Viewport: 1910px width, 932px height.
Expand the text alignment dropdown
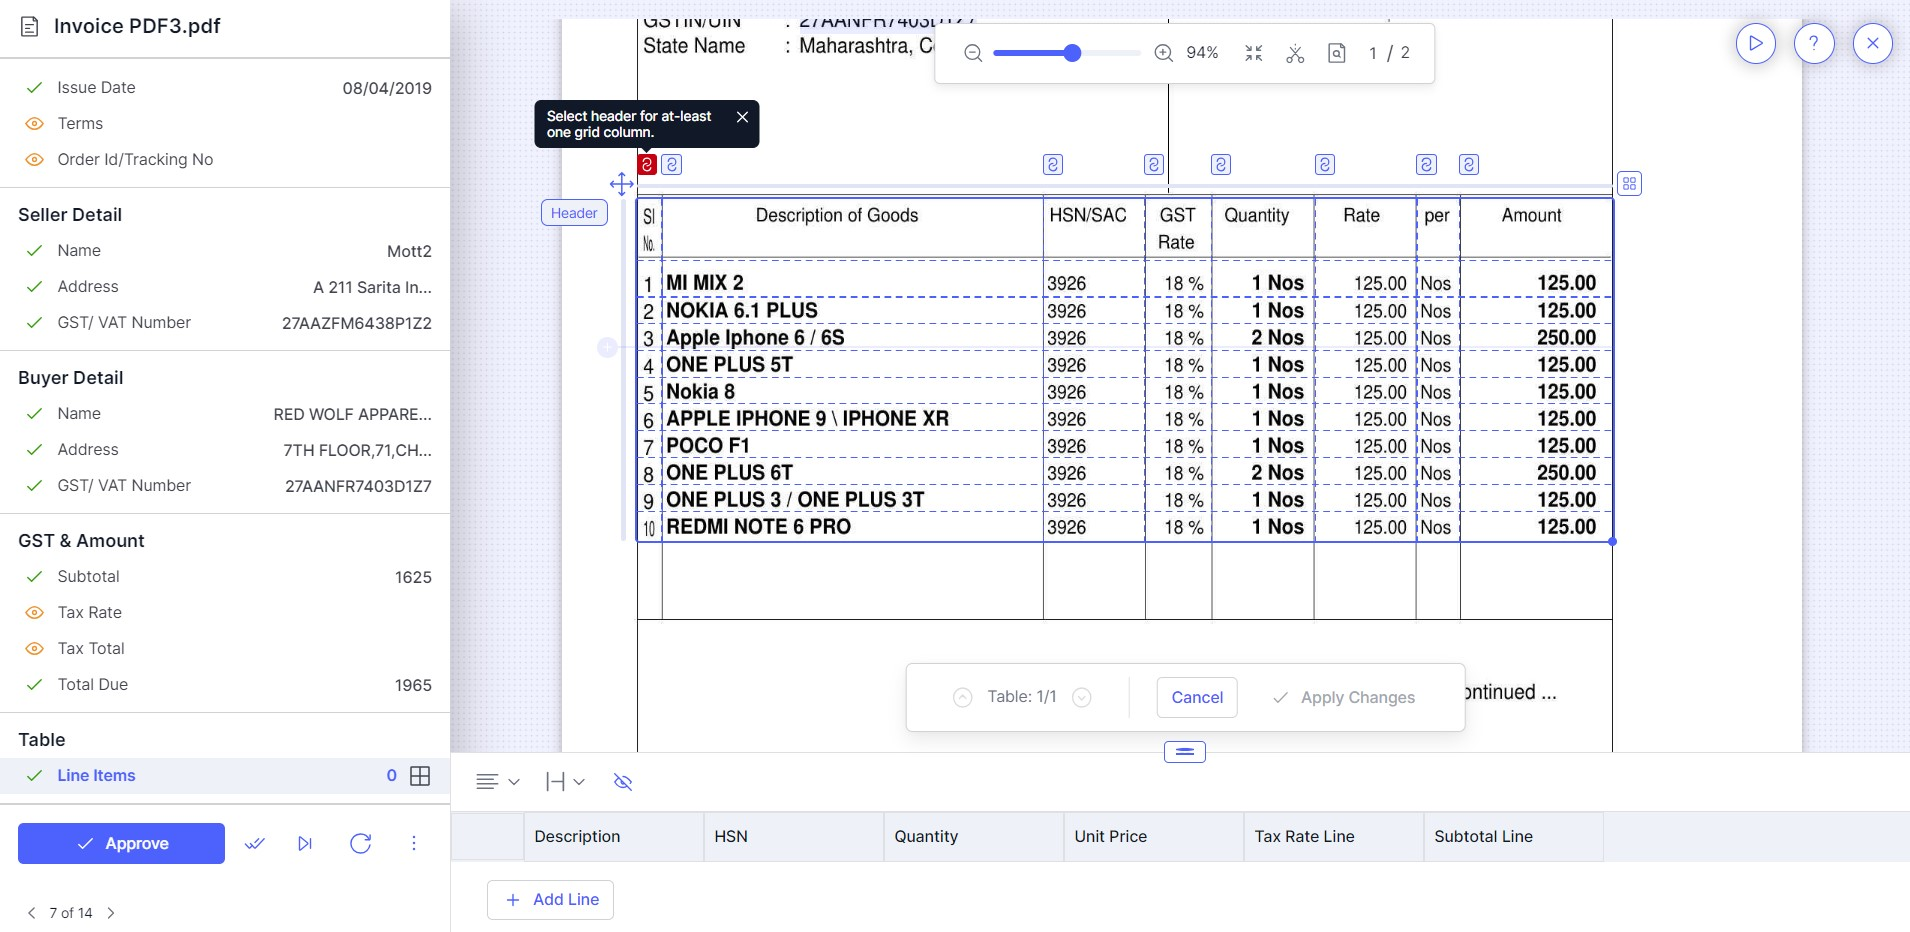click(498, 782)
